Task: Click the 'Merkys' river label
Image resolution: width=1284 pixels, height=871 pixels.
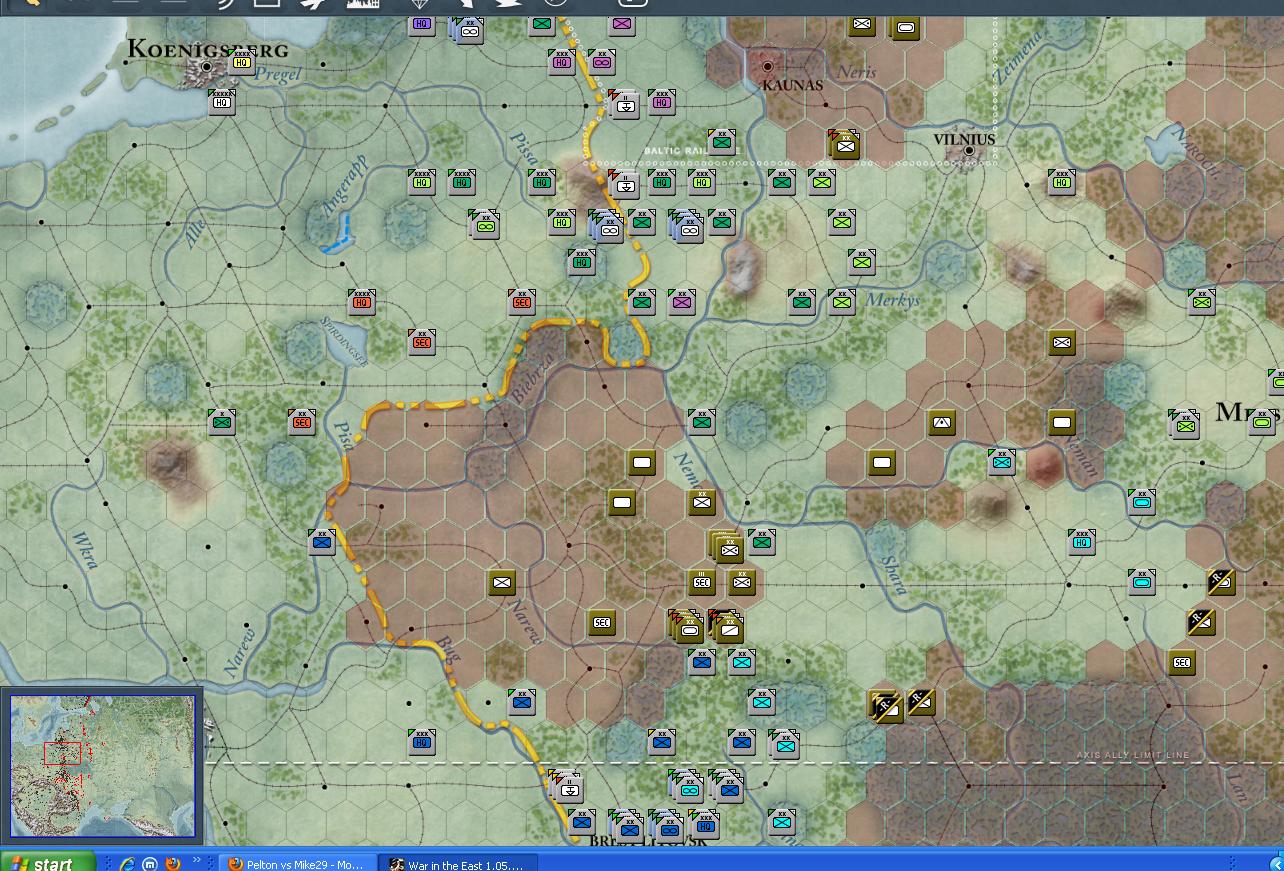Action: pyautogui.click(x=893, y=299)
